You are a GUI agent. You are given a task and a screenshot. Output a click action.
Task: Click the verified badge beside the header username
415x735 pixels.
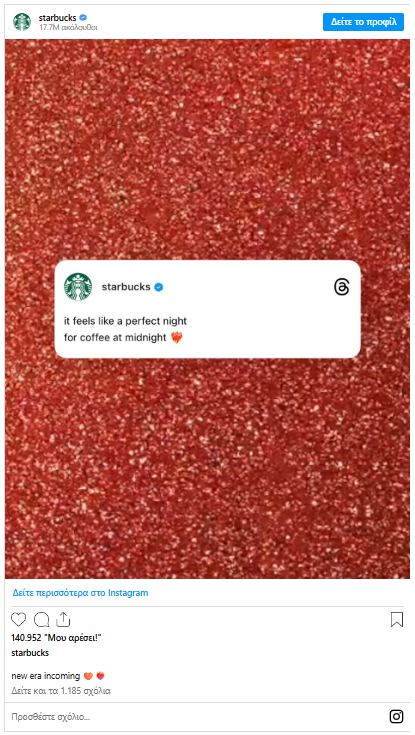tap(83, 18)
